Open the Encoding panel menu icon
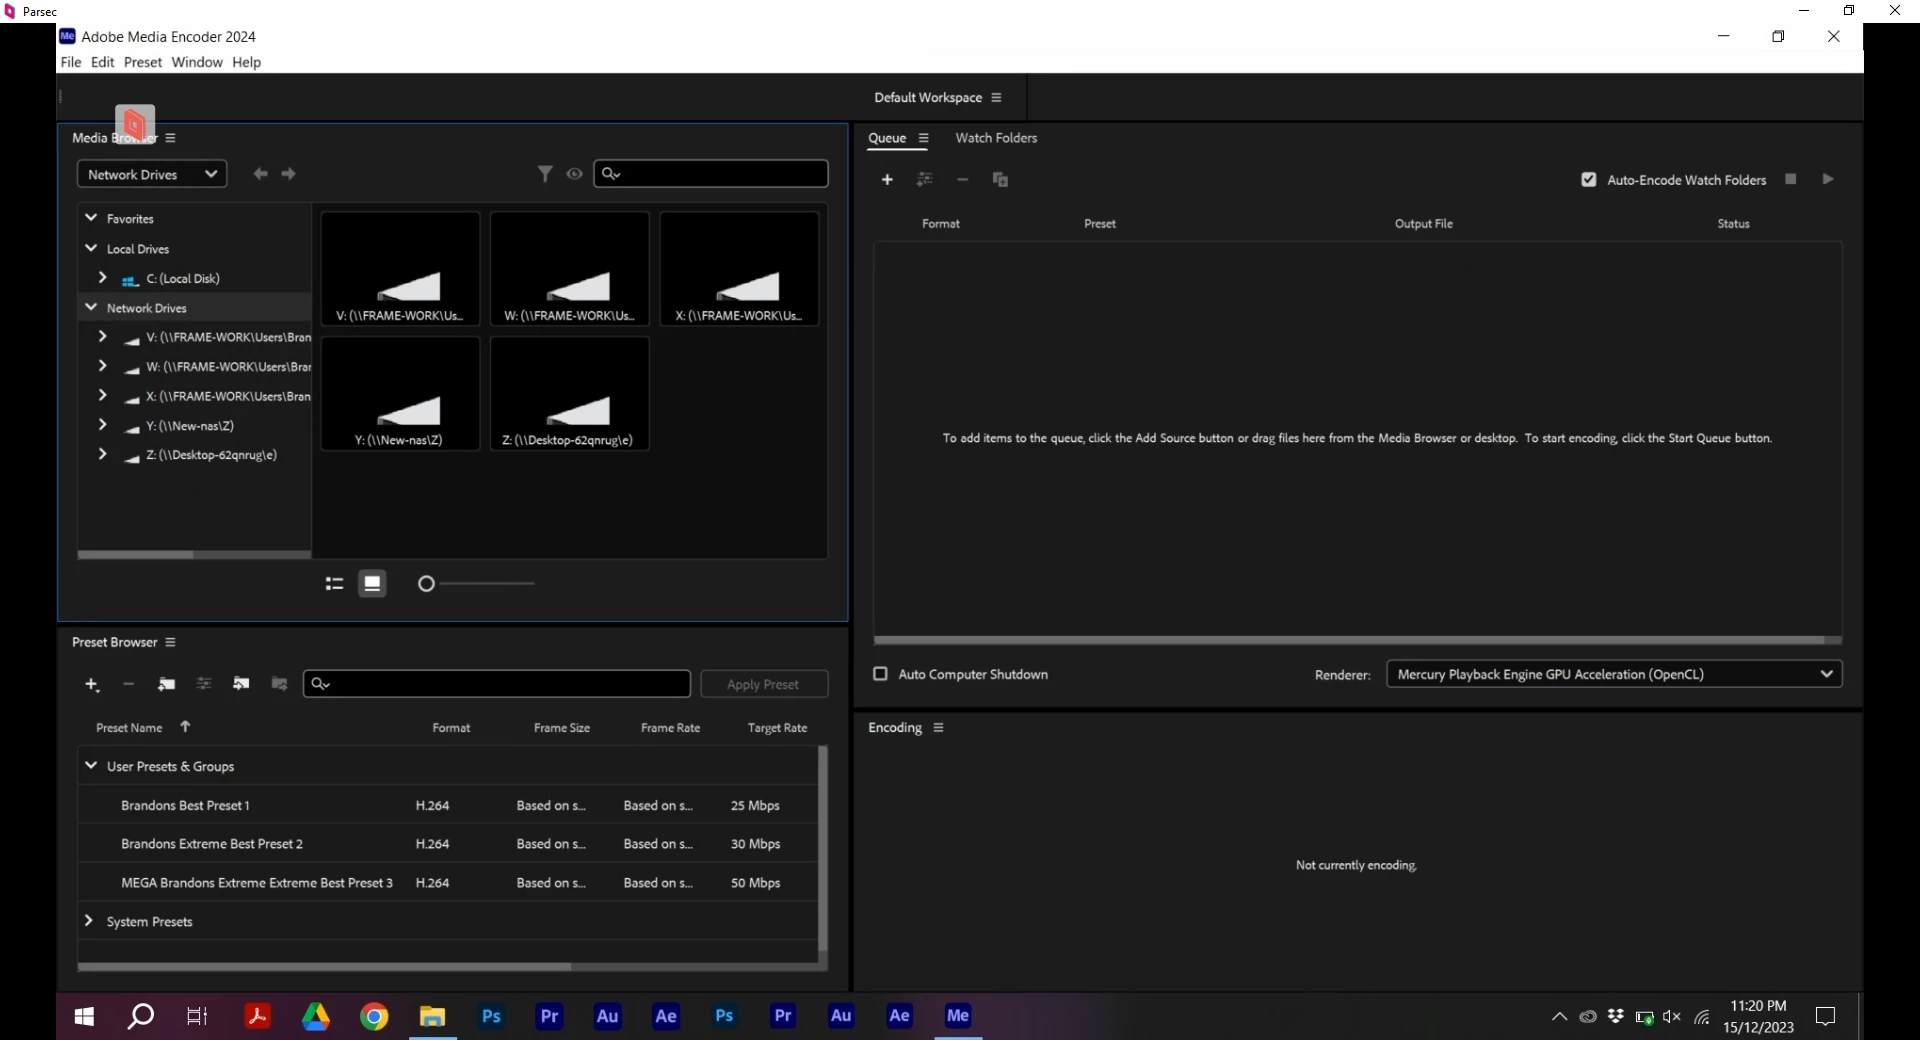This screenshot has height=1040, width=1920. (x=938, y=728)
